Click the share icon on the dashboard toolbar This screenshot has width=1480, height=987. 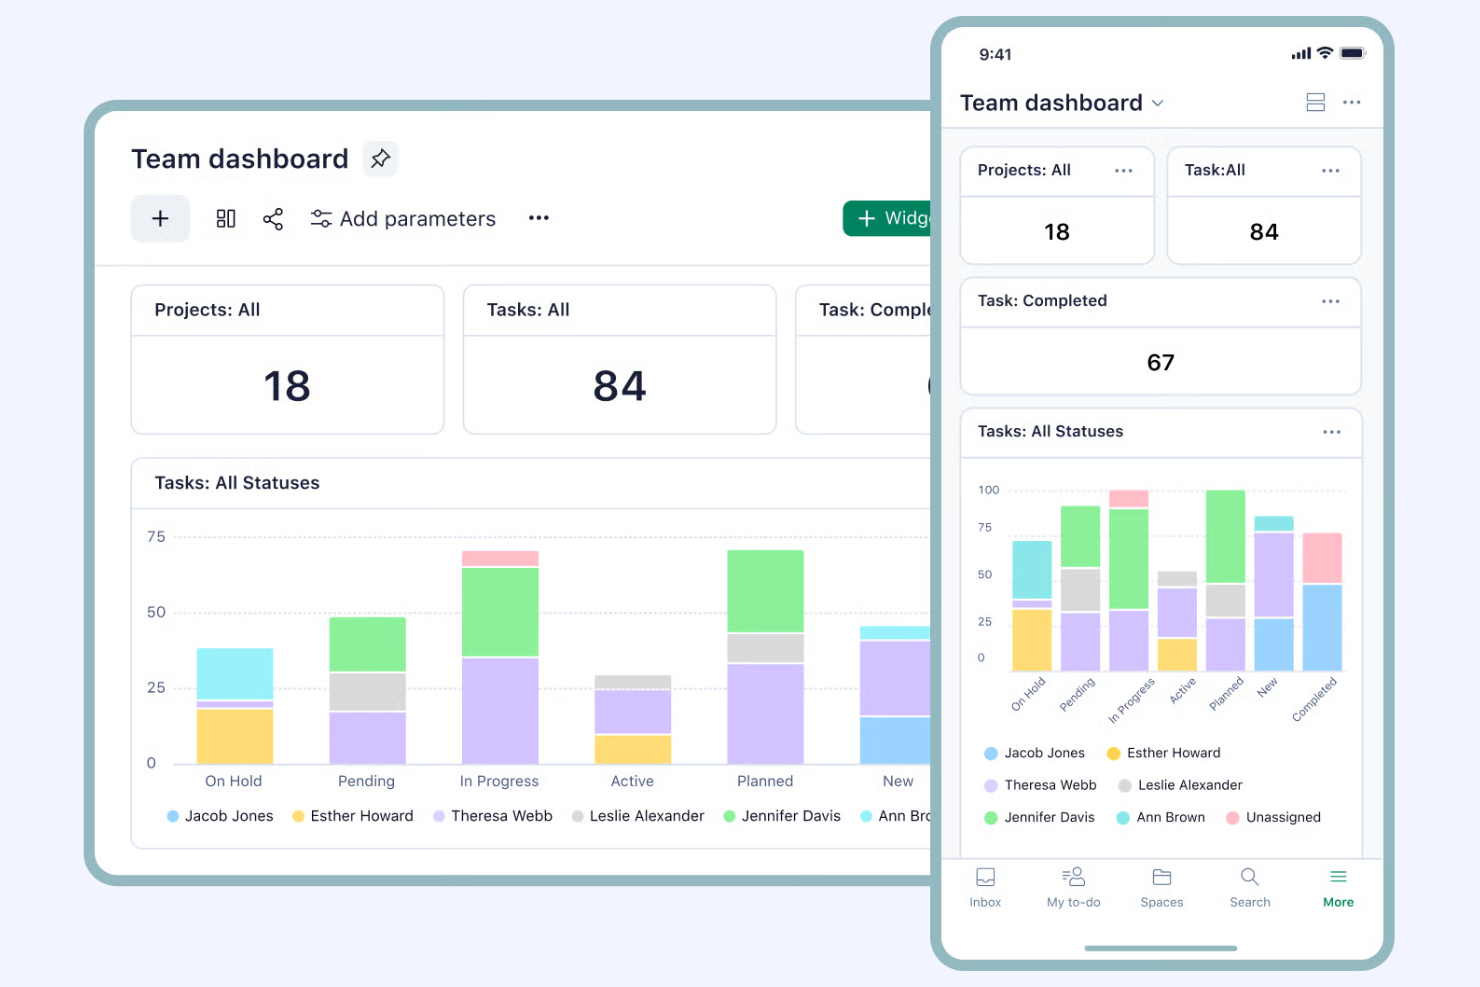click(x=273, y=218)
